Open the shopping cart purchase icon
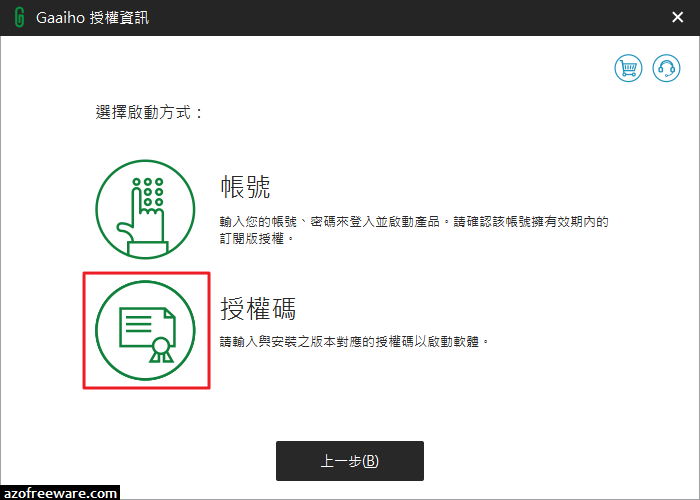Viewport: 700px width, 500px height. (x=628, y=68)
